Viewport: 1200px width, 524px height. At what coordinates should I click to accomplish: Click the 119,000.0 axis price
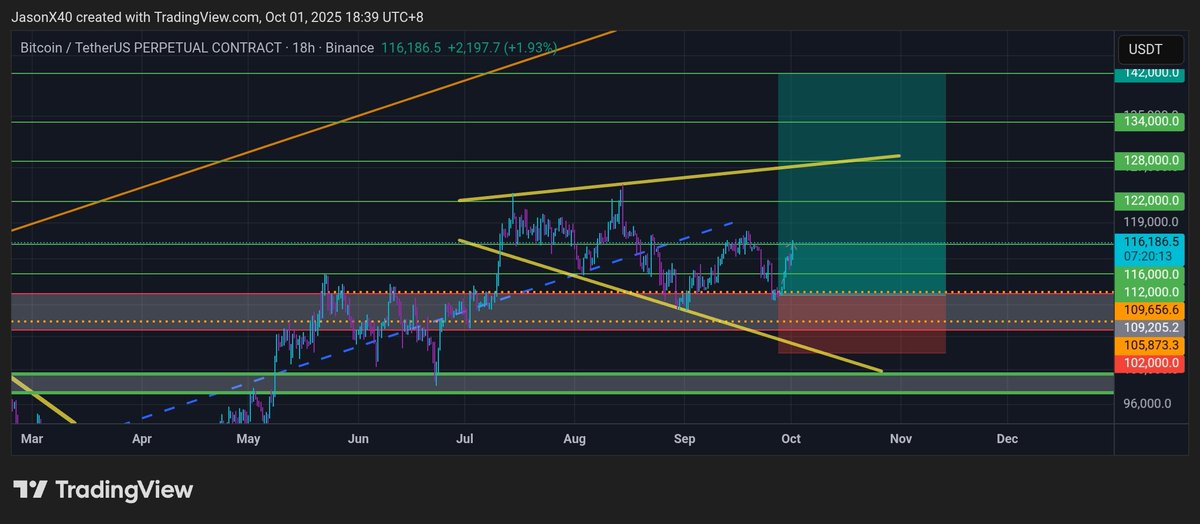pyautogui.click(x=1152, y=222)
